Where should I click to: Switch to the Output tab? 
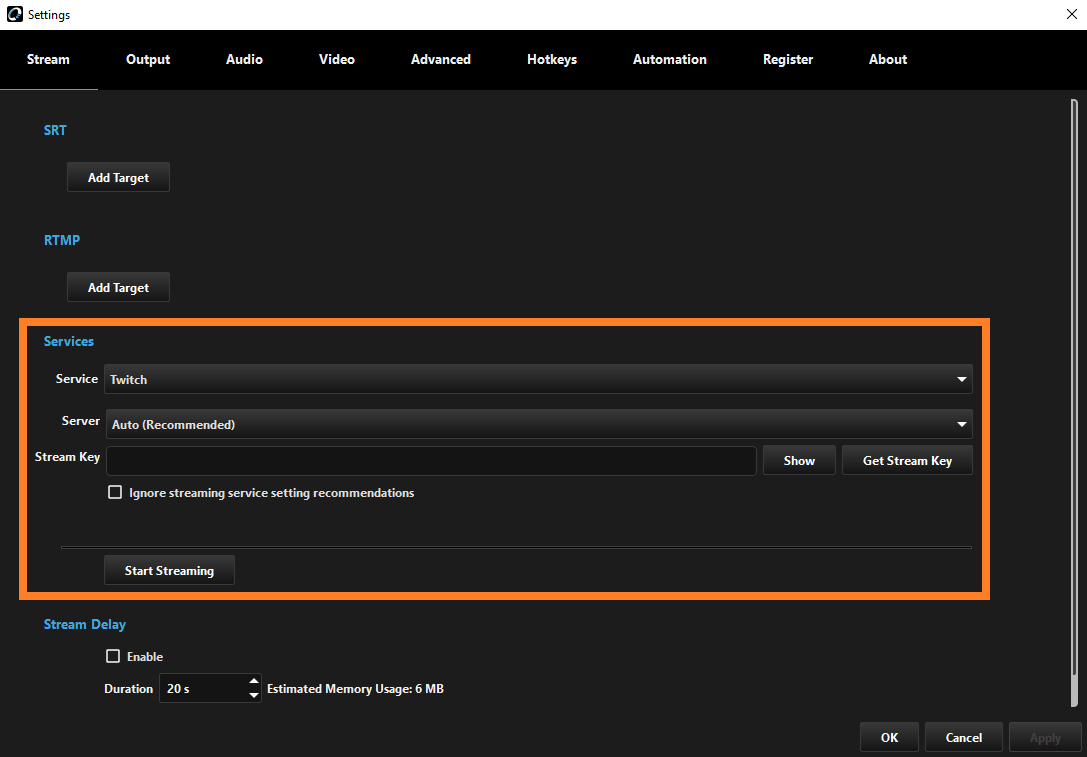coord(148,60)
